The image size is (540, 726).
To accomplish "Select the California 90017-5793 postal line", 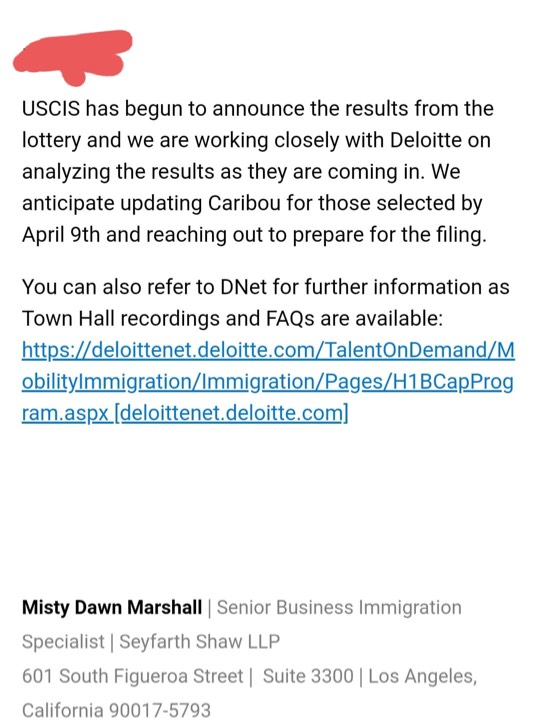I will point(116,710).
